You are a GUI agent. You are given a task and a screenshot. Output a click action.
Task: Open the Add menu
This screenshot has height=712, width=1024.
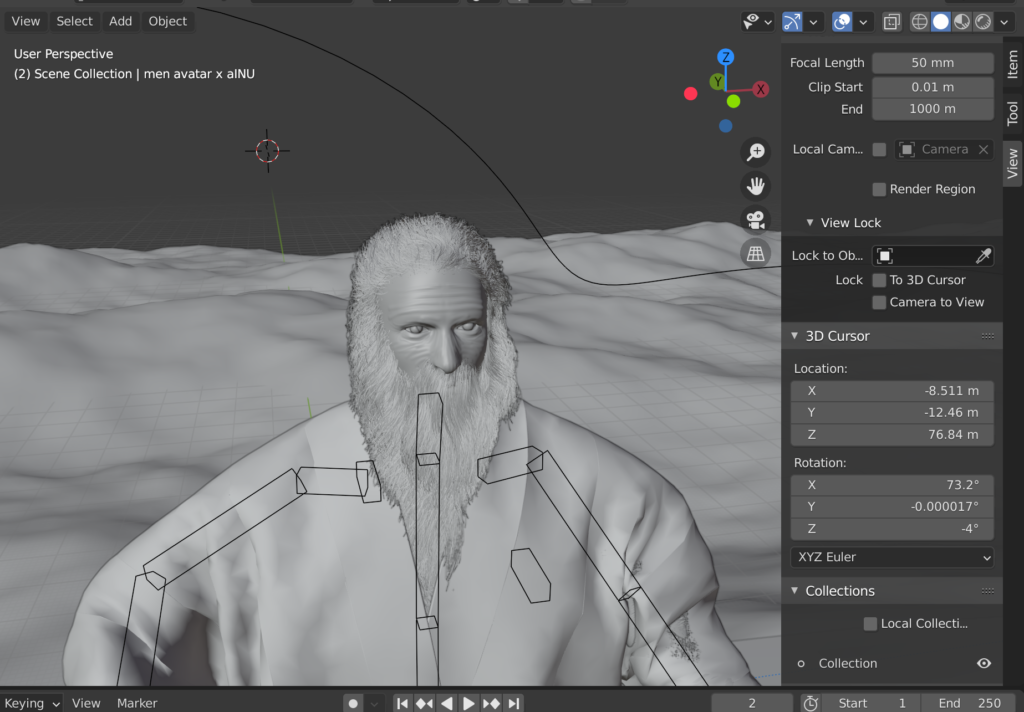point(120,21)
